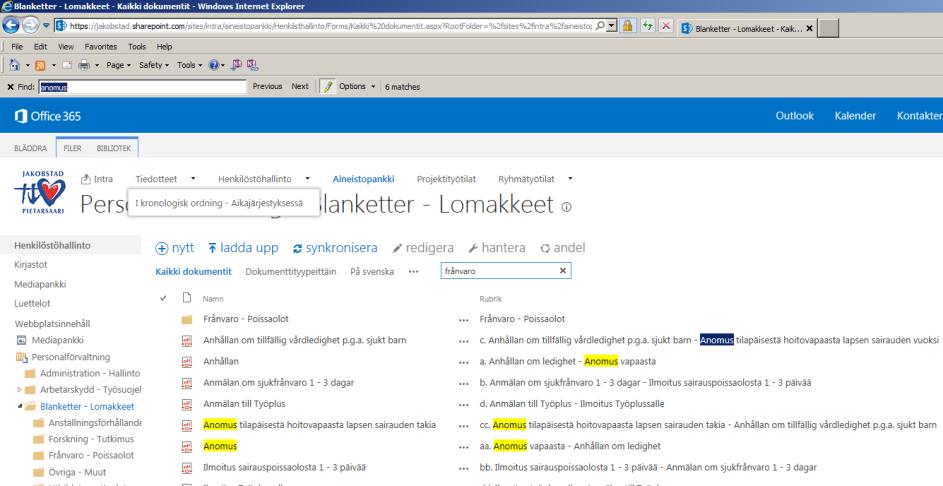Switch to the BLÄDDRA ribbon tab

click(x=30, y=148)
